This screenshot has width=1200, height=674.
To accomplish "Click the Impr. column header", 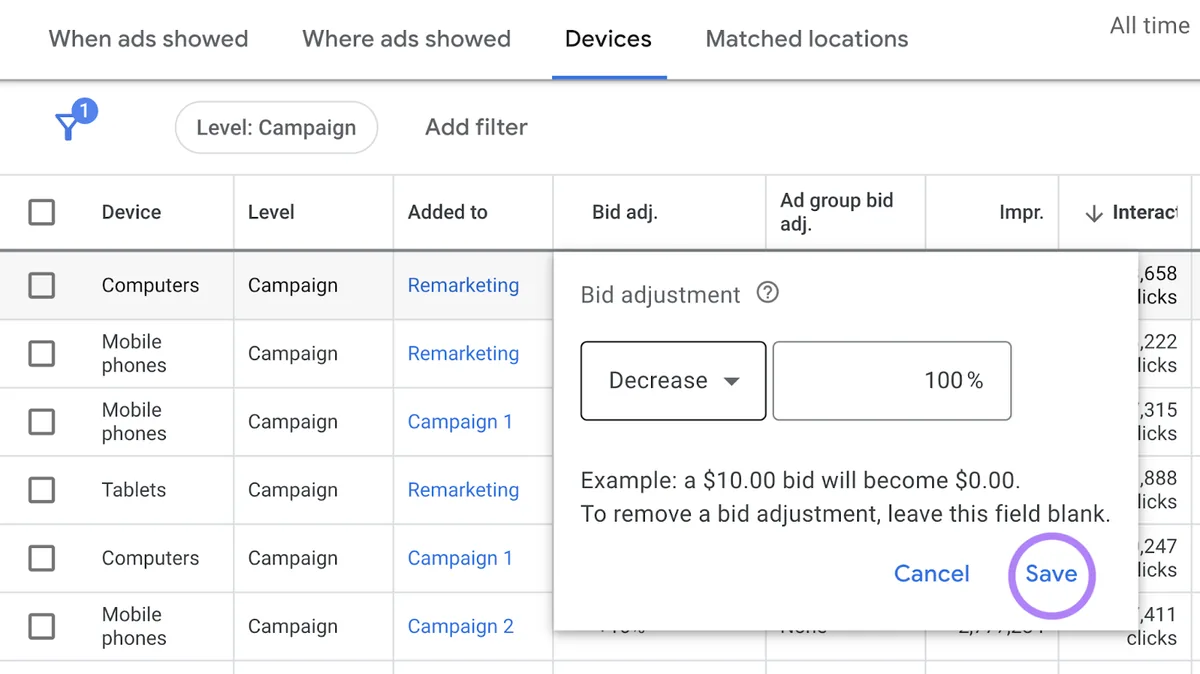I will pos(1021,212).
